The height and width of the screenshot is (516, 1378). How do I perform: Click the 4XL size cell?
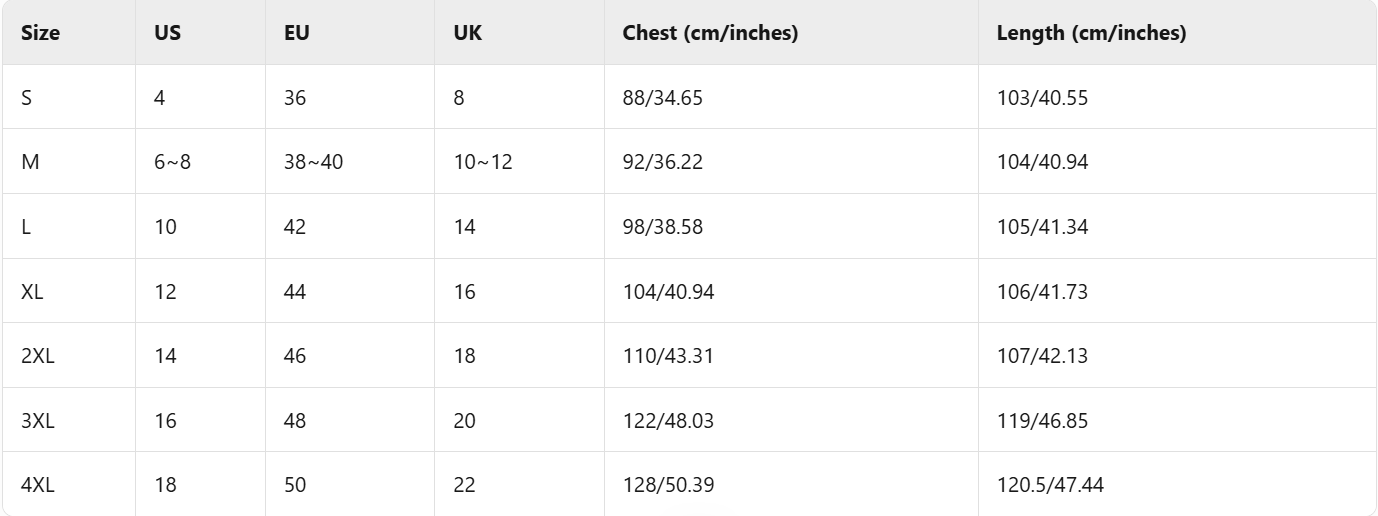tap(37, 485)
